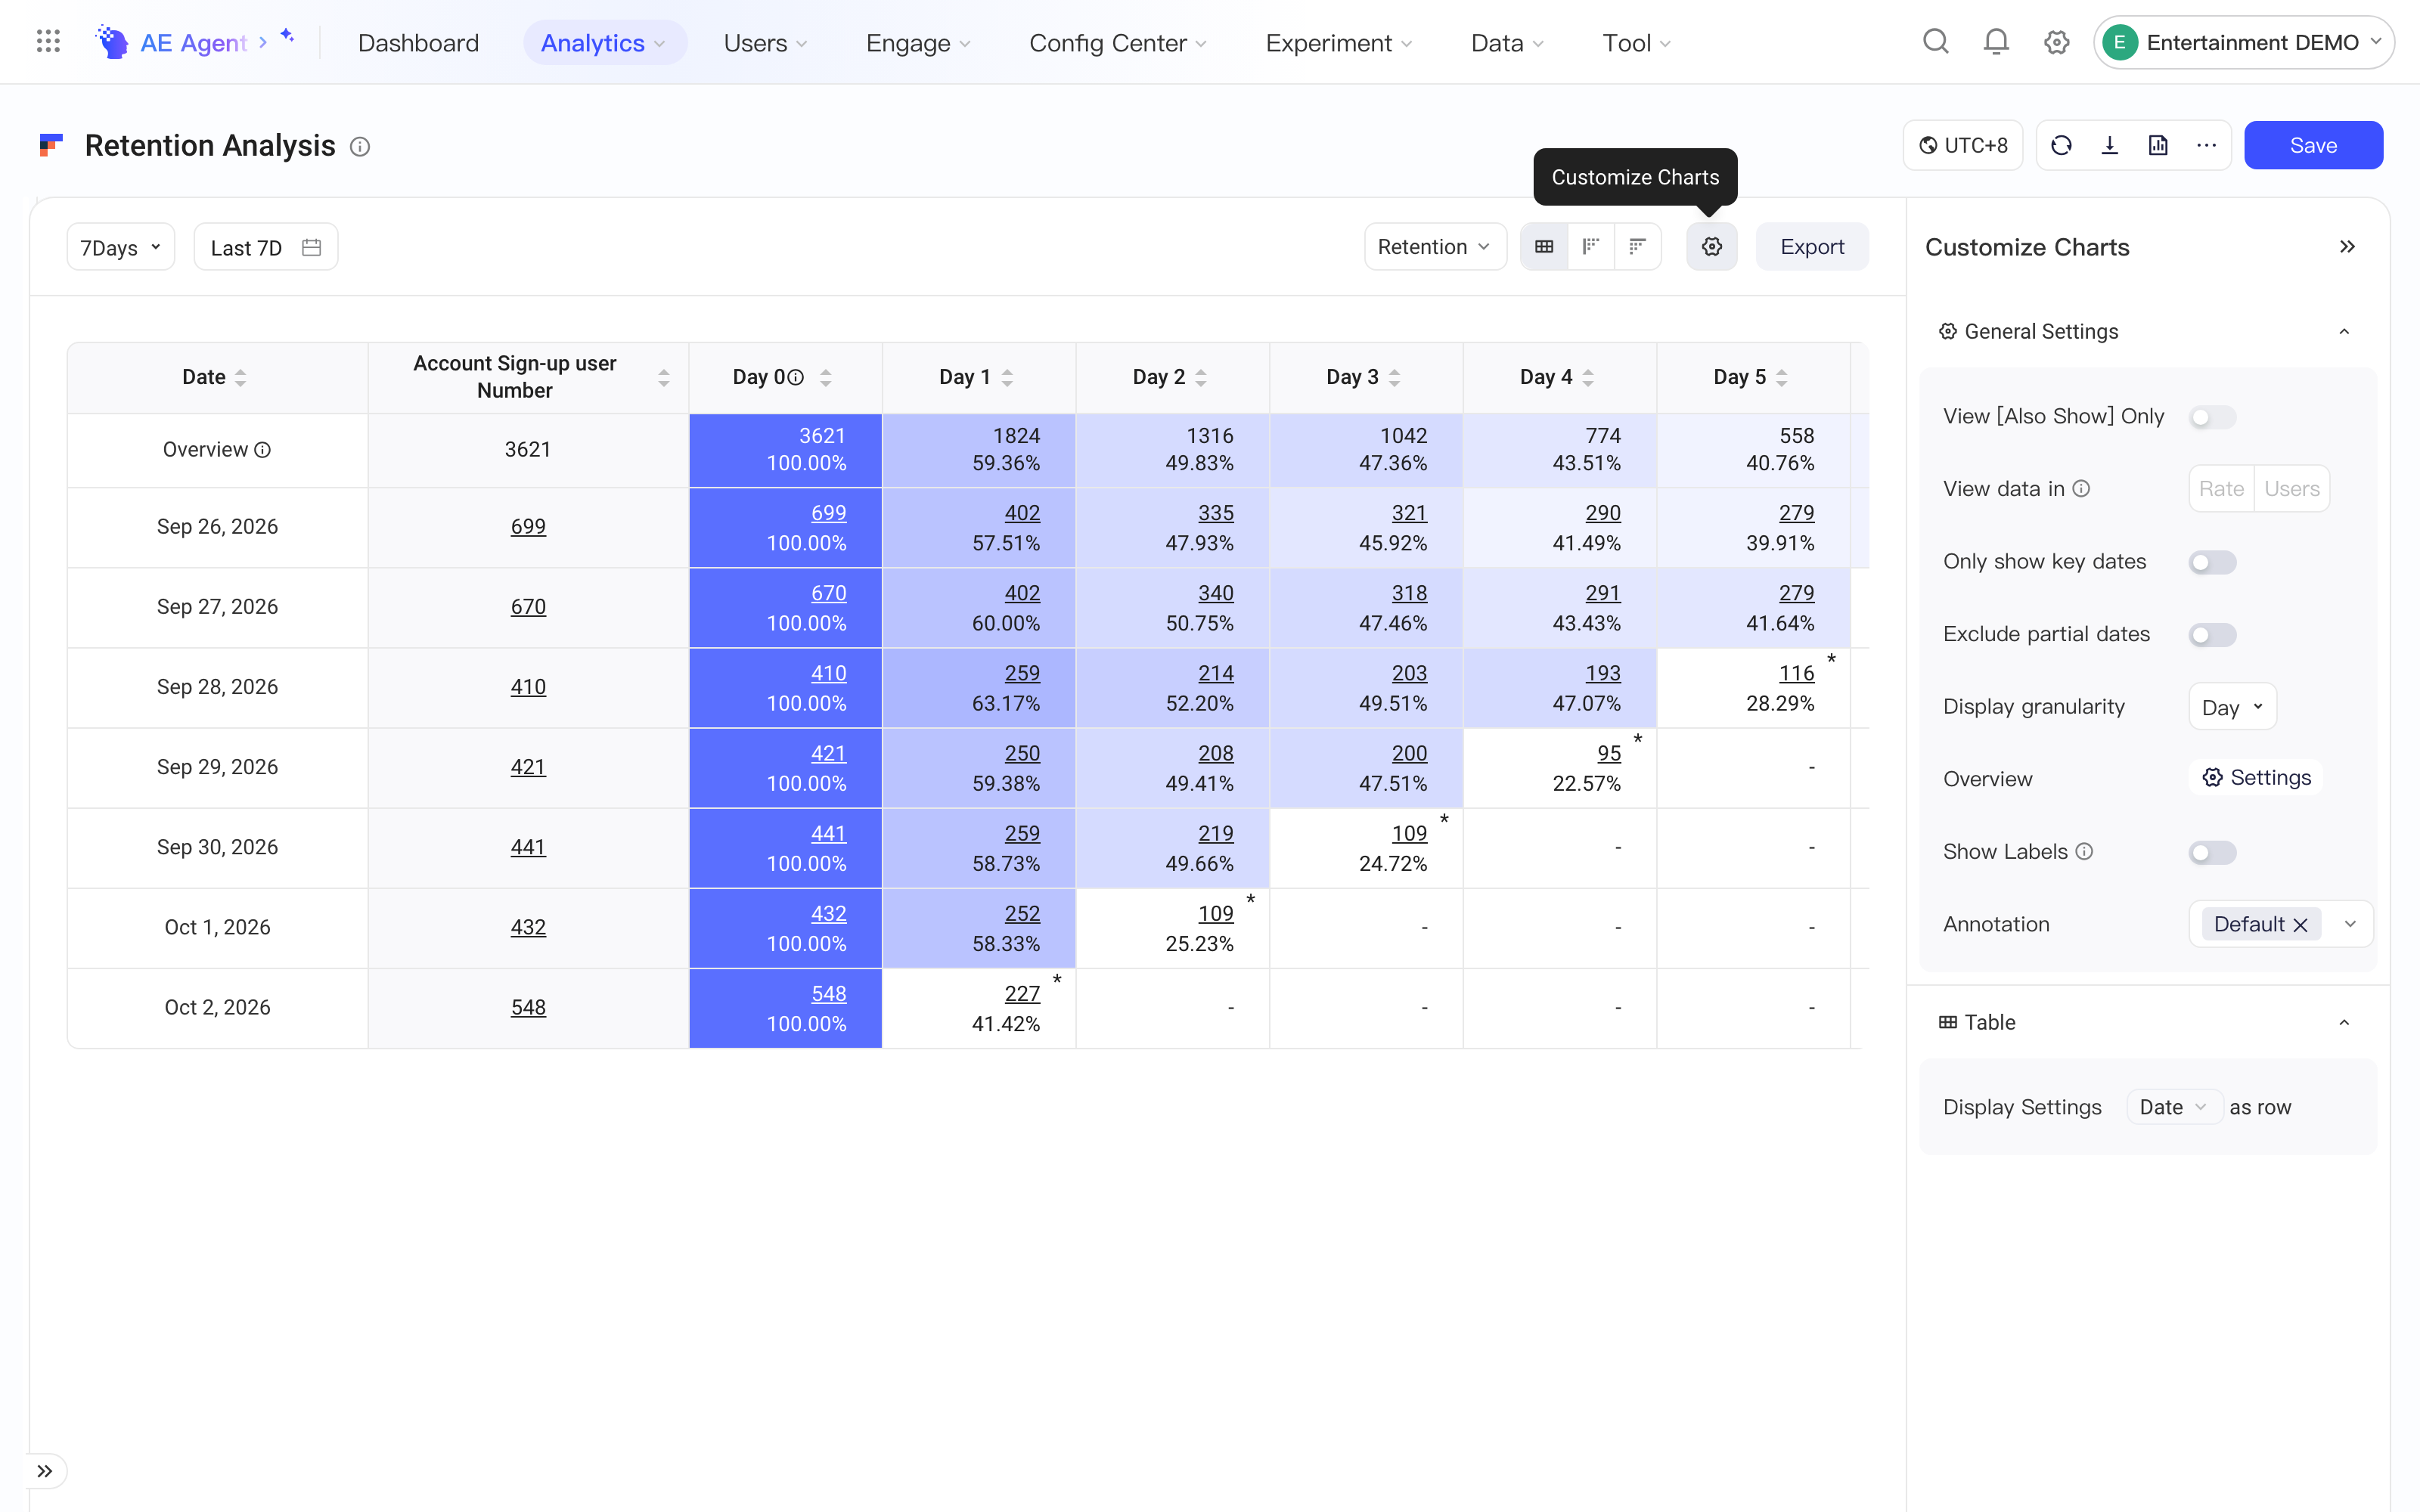Click the Customize Charts gear icon
Image resolution: width=2420 pixels, height=1512 pixels.
1712,247
